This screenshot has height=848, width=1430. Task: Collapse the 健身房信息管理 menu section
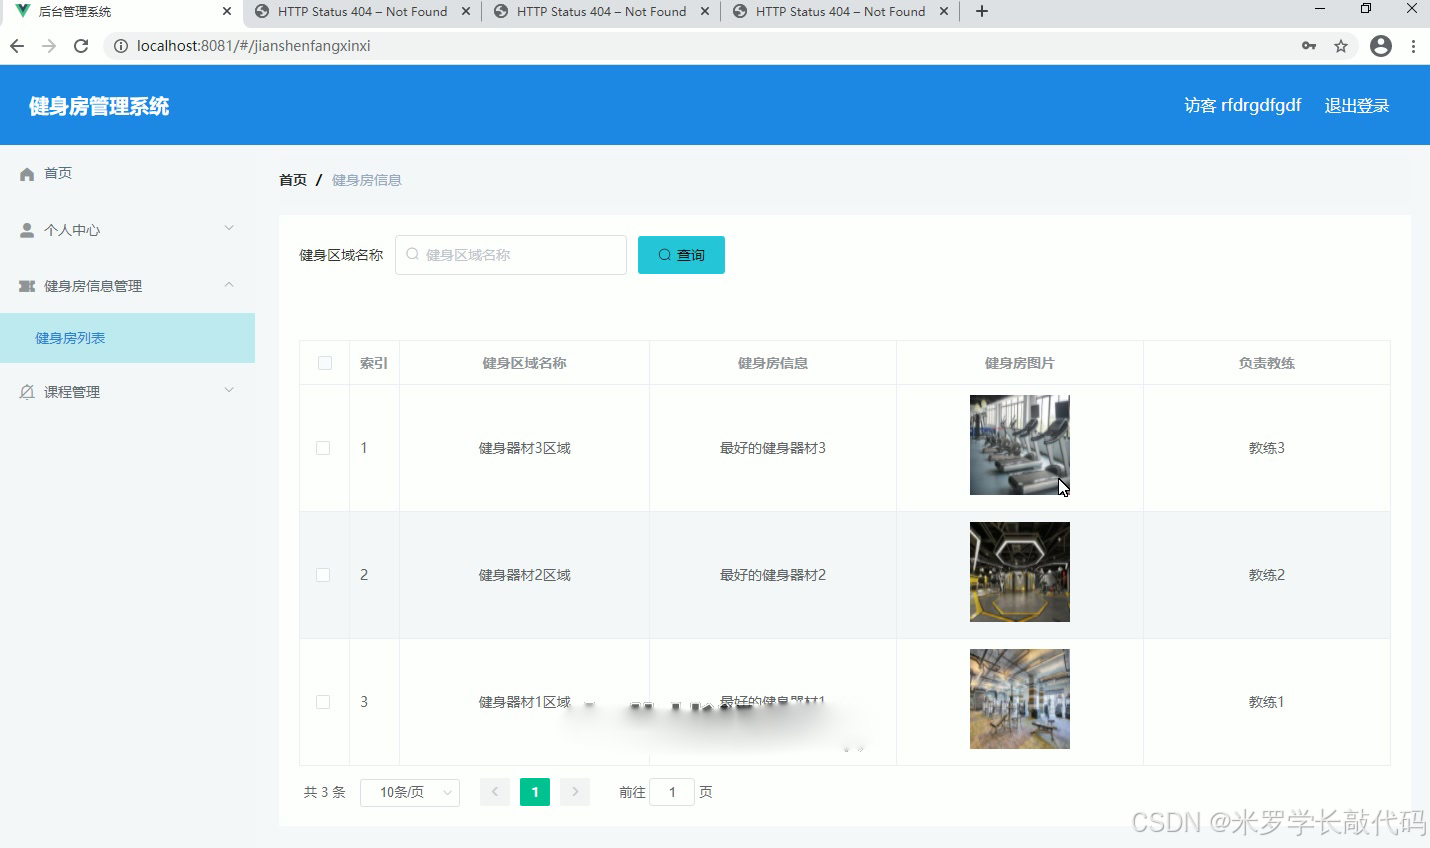228,285
